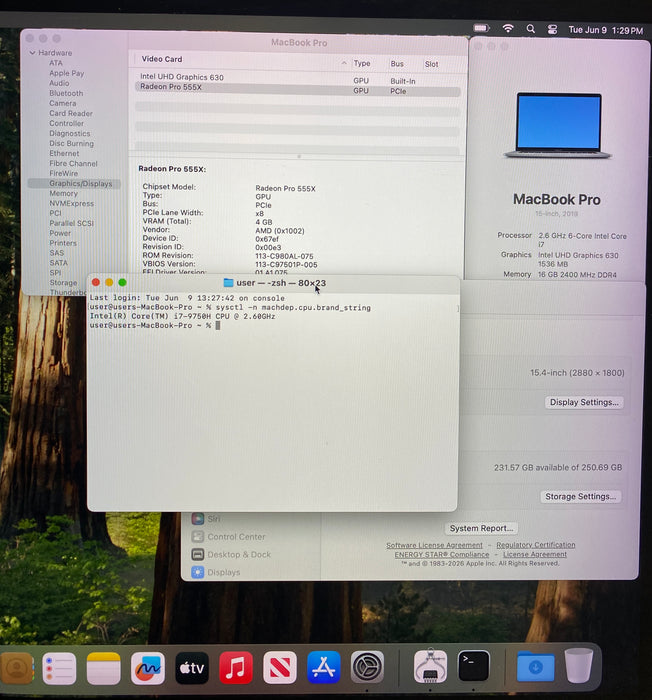The image size is (652, 700).
Task: Select Fibre Channel in Hardware sidebar
Action: point(73,163)
